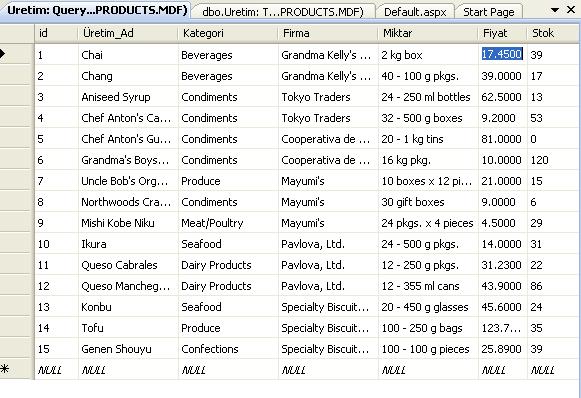Select the Ikura product cell

(128, 244)
